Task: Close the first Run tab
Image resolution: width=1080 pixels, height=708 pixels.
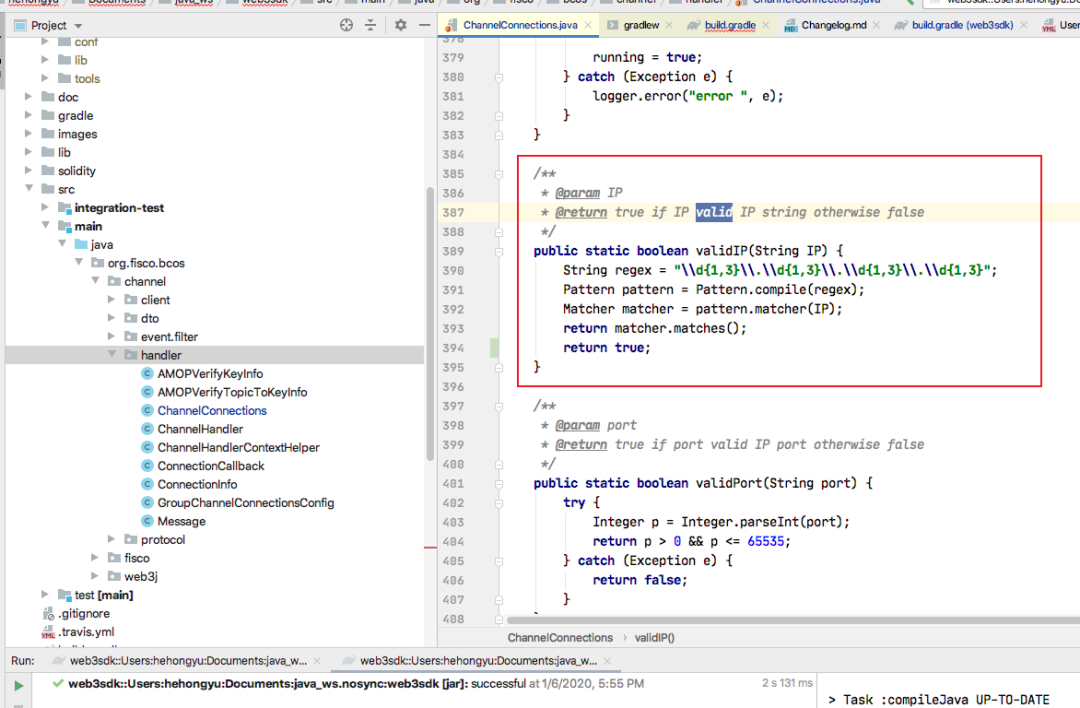Action: tap(317, 660)
